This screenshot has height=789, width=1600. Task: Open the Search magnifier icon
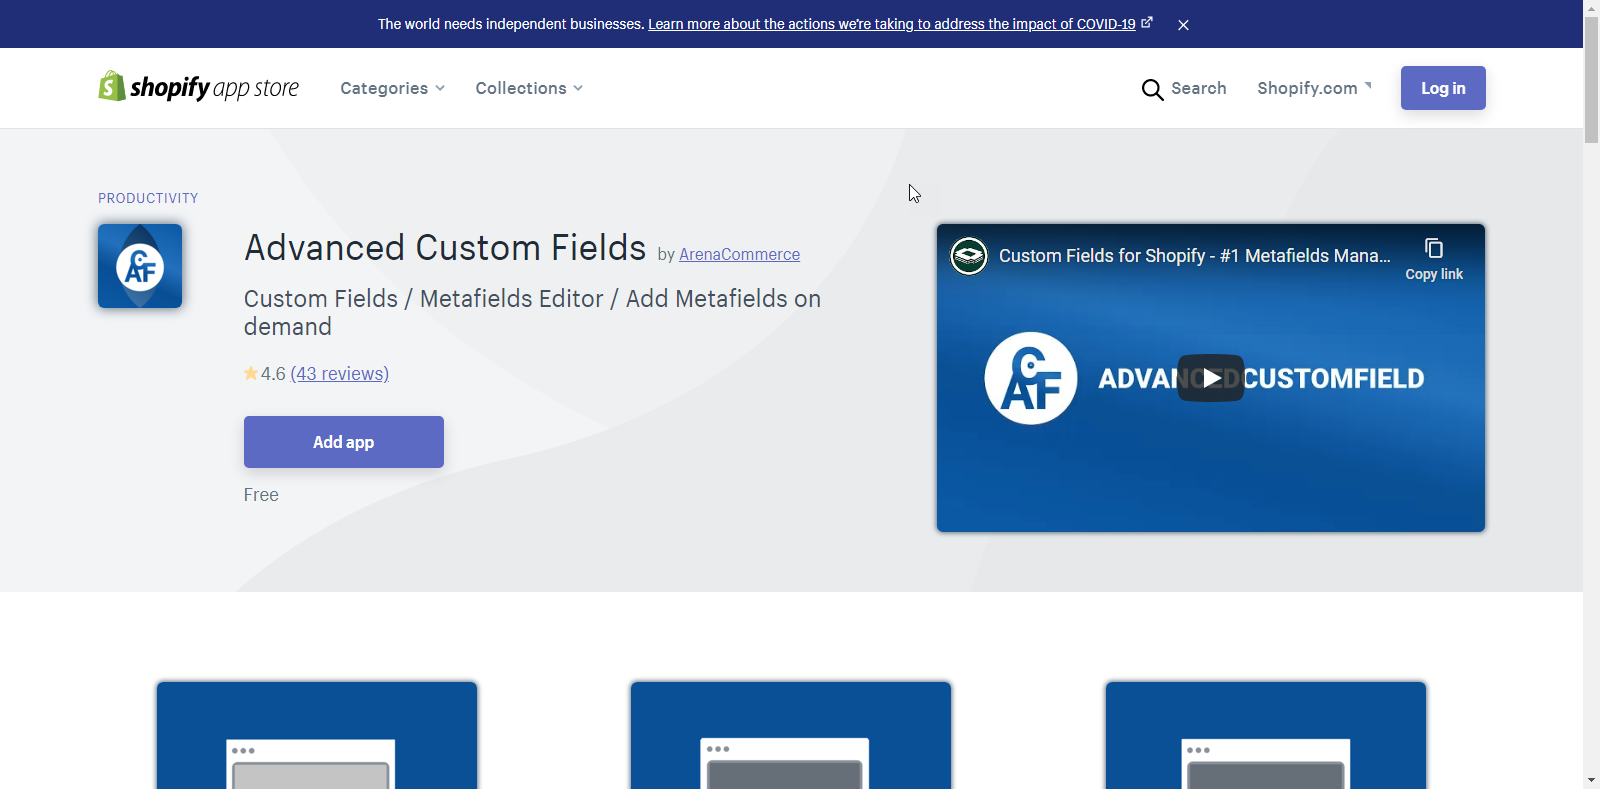click(x=1152, y=89)
